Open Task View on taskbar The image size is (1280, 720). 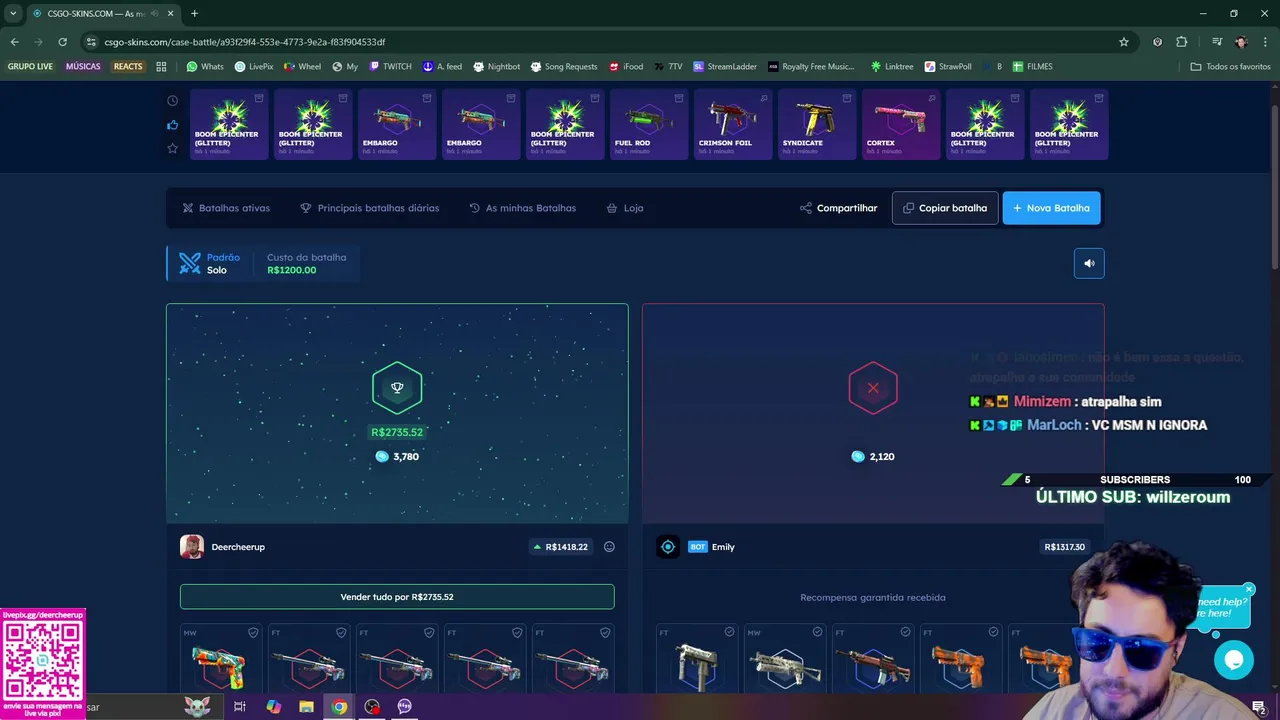coord(240,707)
